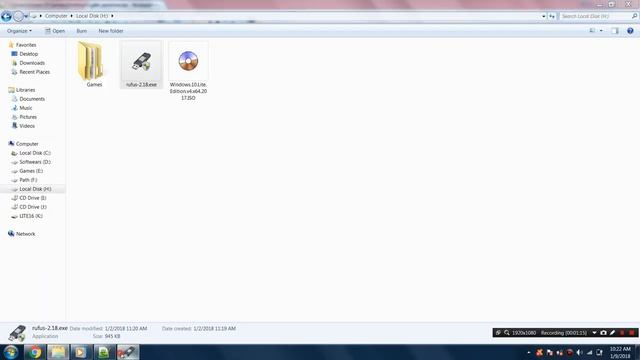The image size is (640, 360).
Task: Toggle the preview pane button
Action: click(615, 31)
